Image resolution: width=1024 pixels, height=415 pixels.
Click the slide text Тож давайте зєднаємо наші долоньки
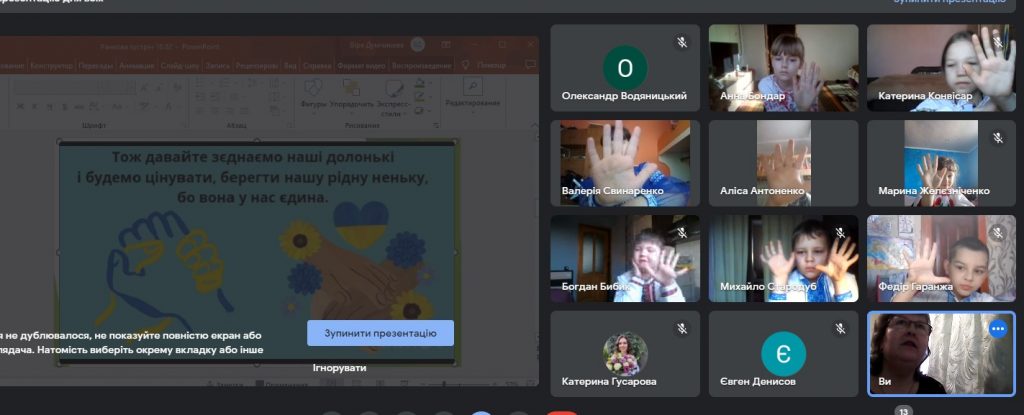(x=253, y=158)
